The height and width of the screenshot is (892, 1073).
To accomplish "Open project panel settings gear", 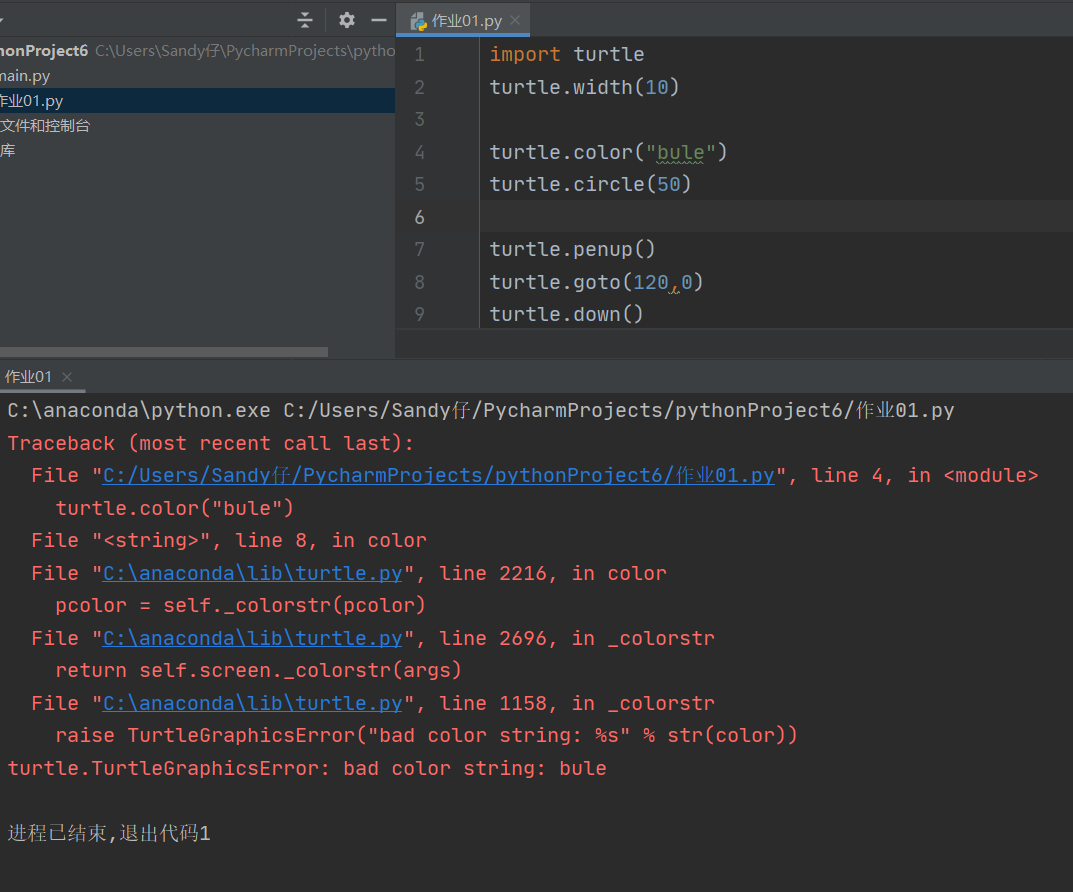I will (x=347, y=21).
